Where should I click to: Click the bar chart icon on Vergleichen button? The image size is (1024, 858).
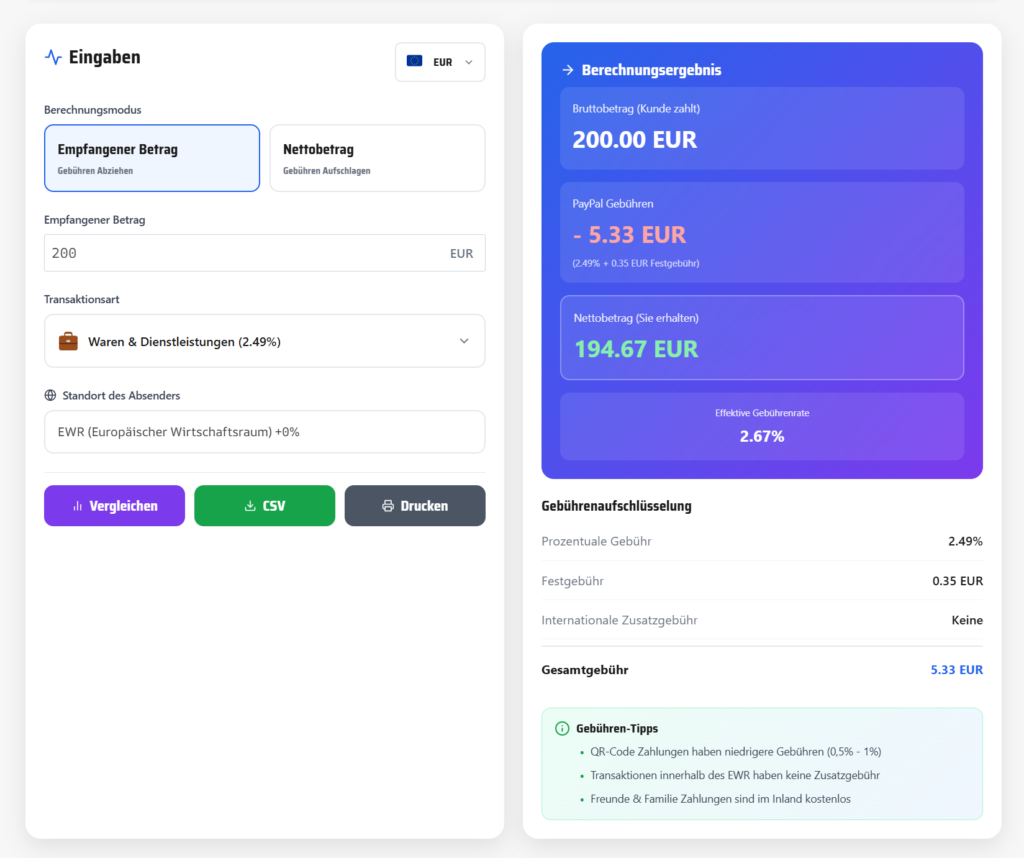(x=77, y=506)
